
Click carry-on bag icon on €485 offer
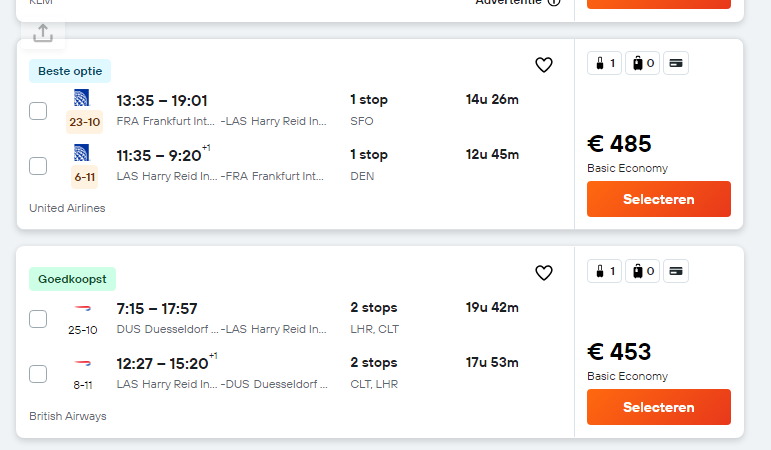(605, 63)
